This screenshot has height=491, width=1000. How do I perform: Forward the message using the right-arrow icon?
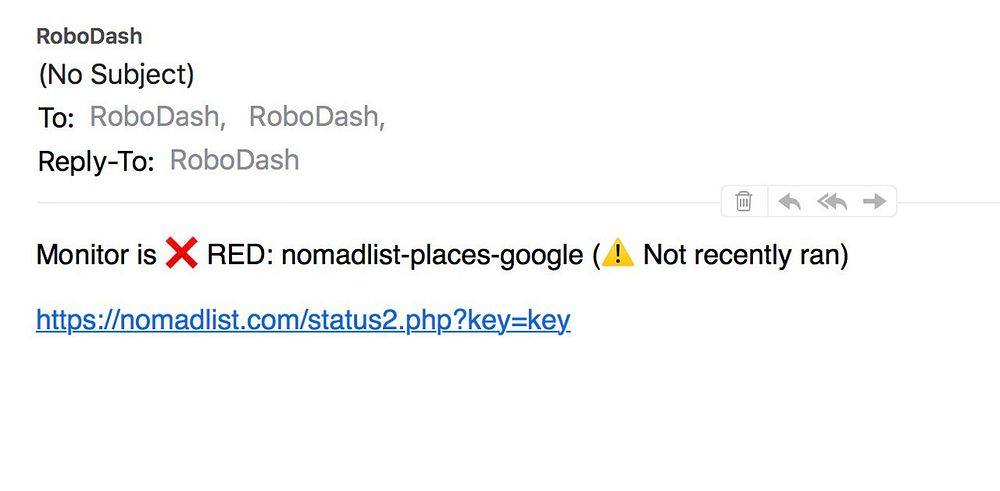[x=875, y=201]
